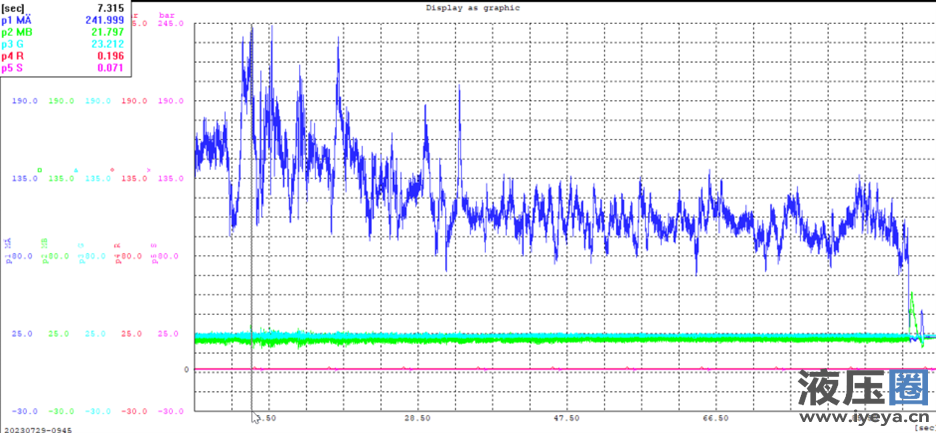Click the magenta 25.0 axis label

pyautogui.click(x=168, y=334)
